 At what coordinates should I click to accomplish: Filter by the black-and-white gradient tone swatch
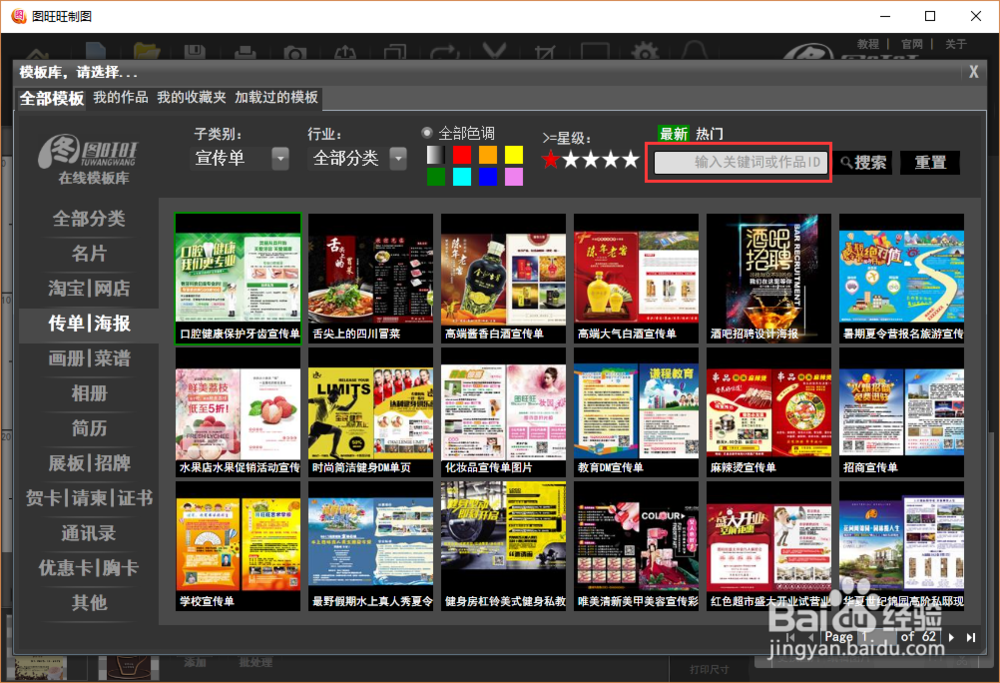436,155
